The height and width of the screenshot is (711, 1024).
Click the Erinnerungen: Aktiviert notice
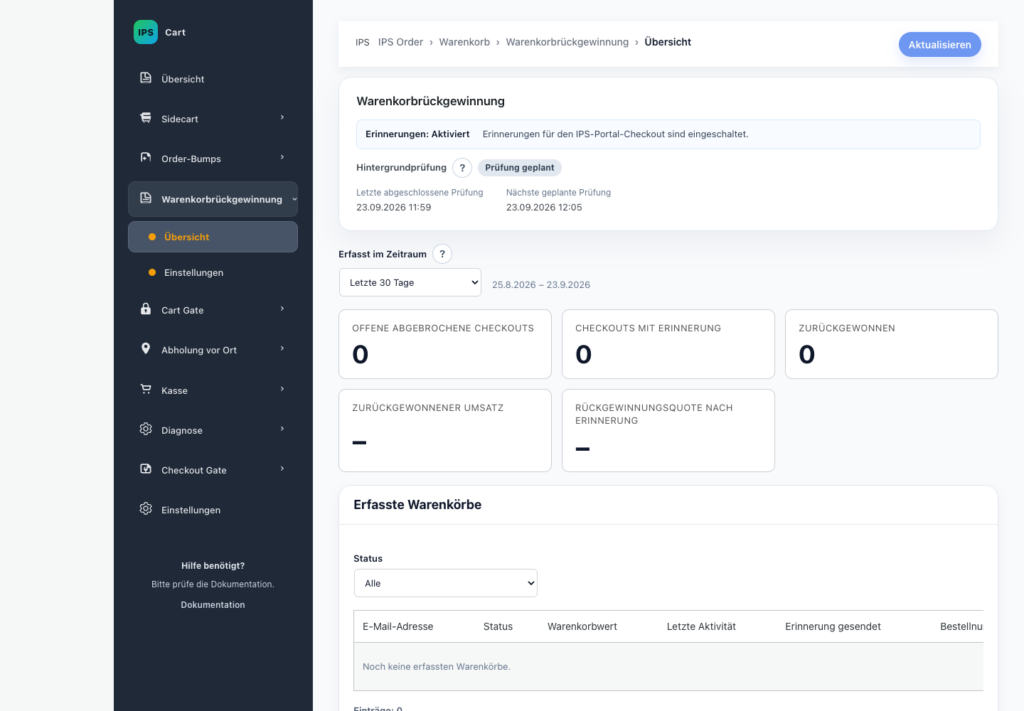668,134
